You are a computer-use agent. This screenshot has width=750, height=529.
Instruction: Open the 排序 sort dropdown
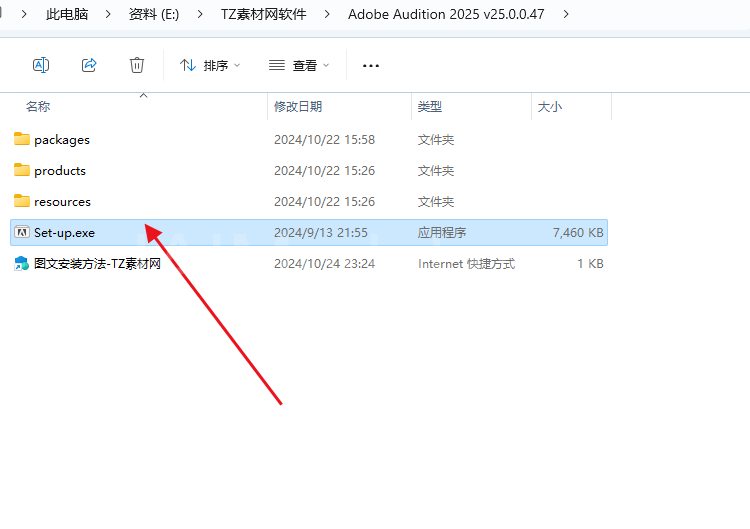click(210, 65)
